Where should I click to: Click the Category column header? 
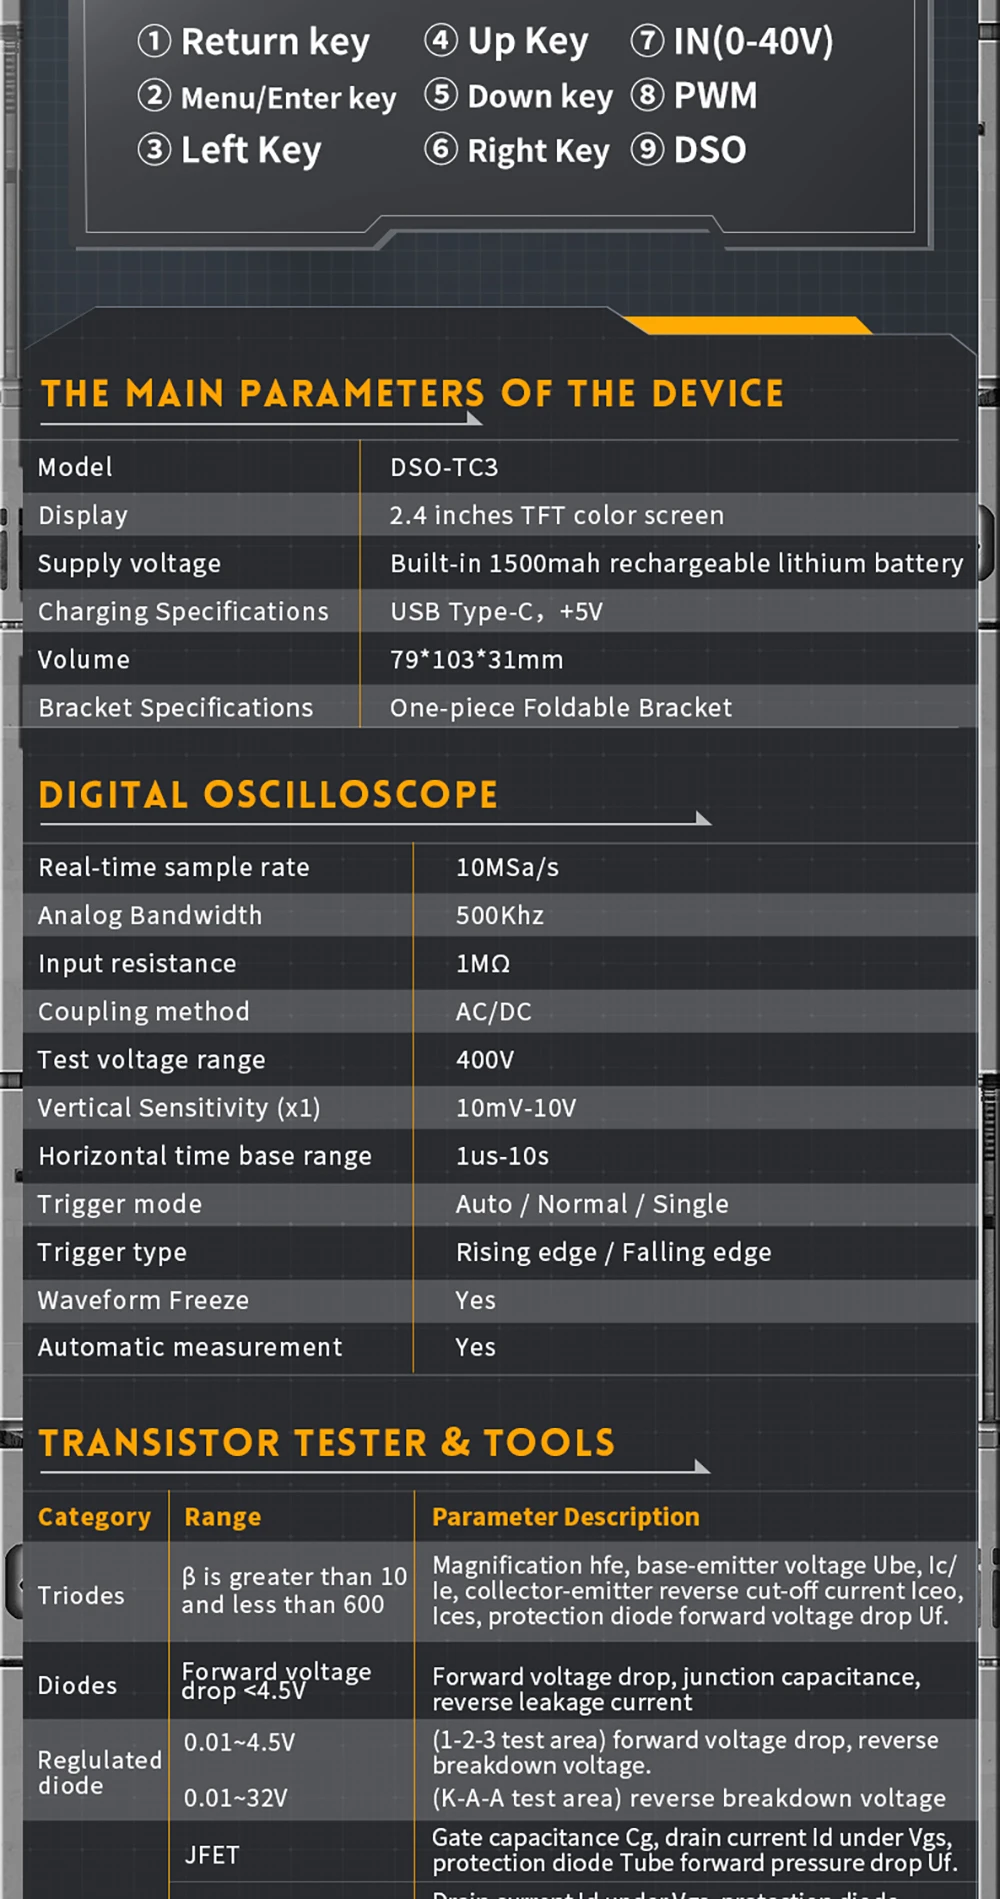[94, 1517]
